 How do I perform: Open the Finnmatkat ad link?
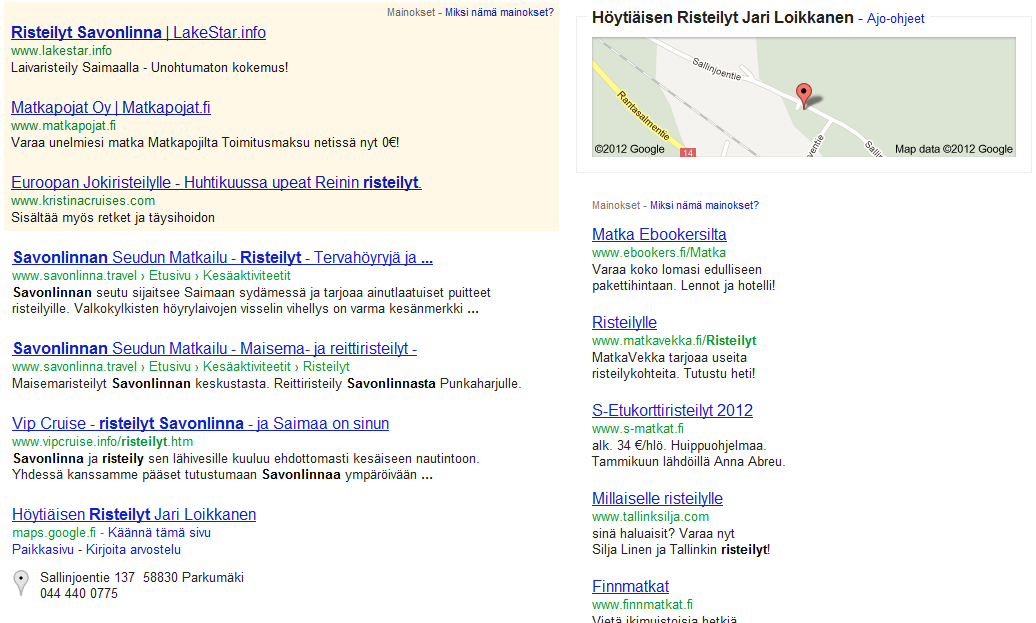point(630,587)
